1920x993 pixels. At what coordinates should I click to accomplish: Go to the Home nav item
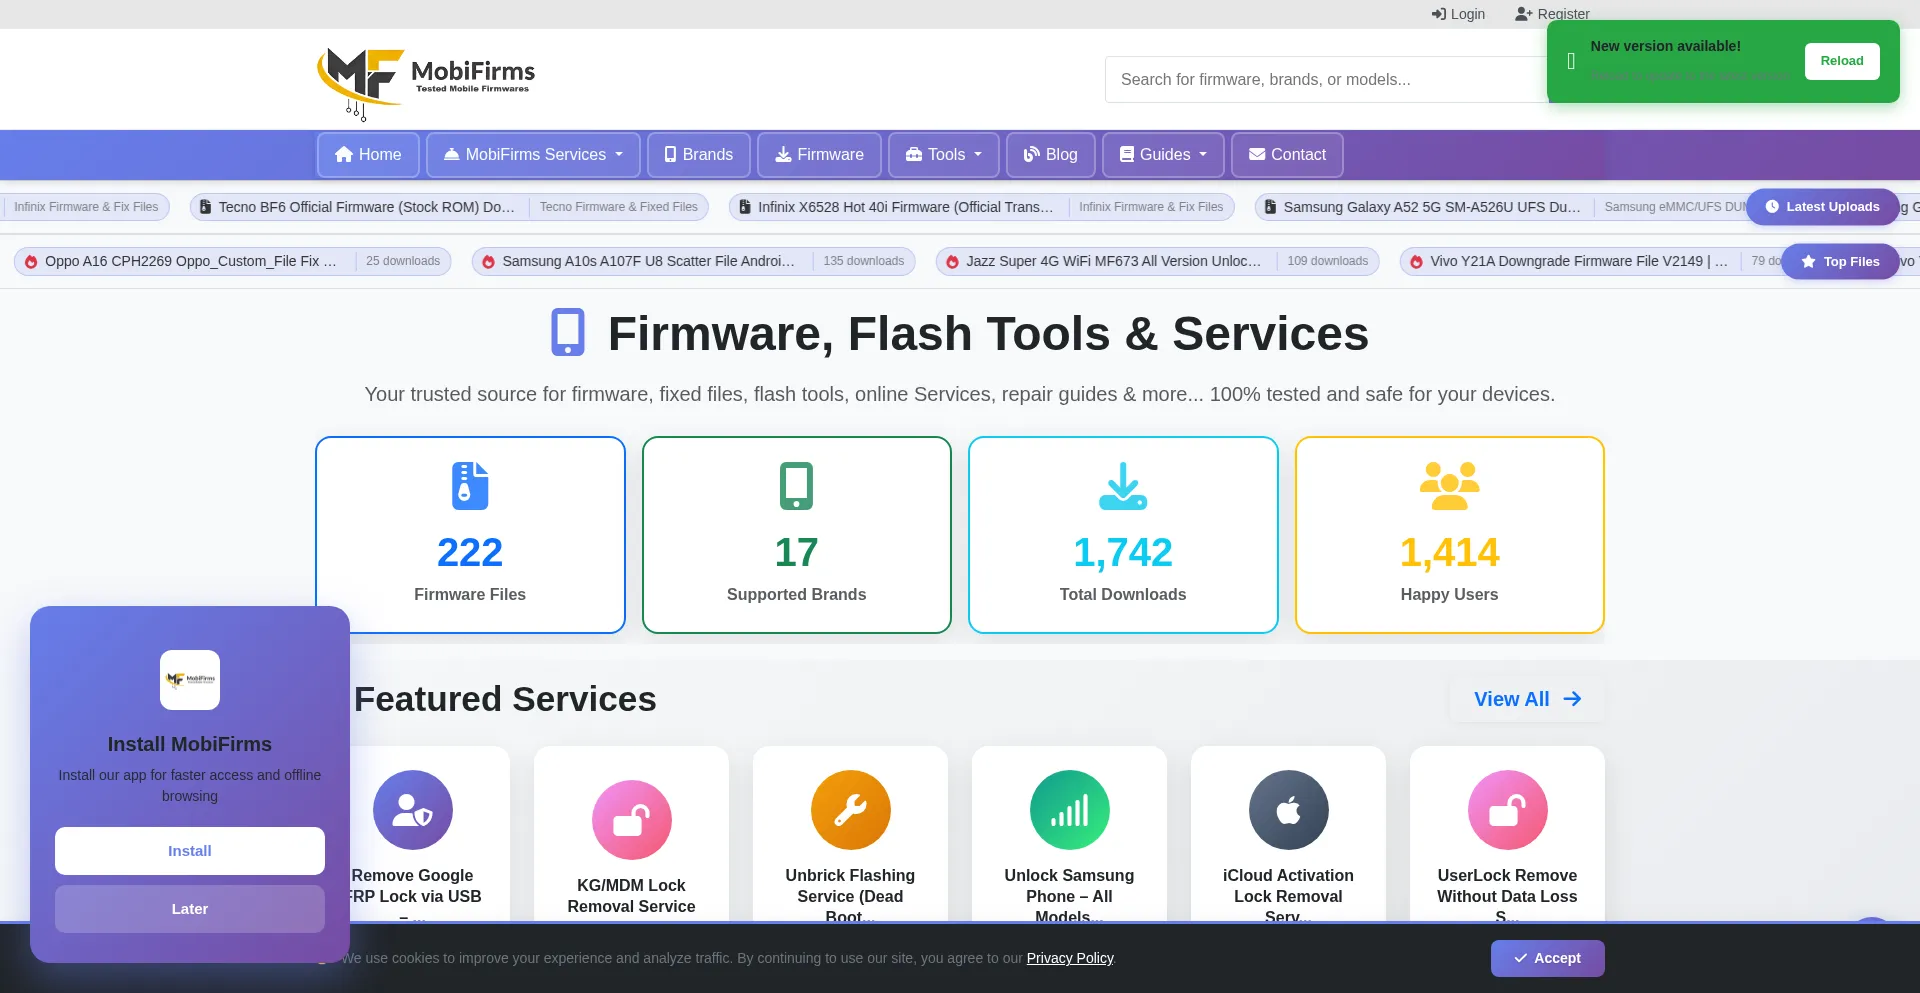(368, 155)
